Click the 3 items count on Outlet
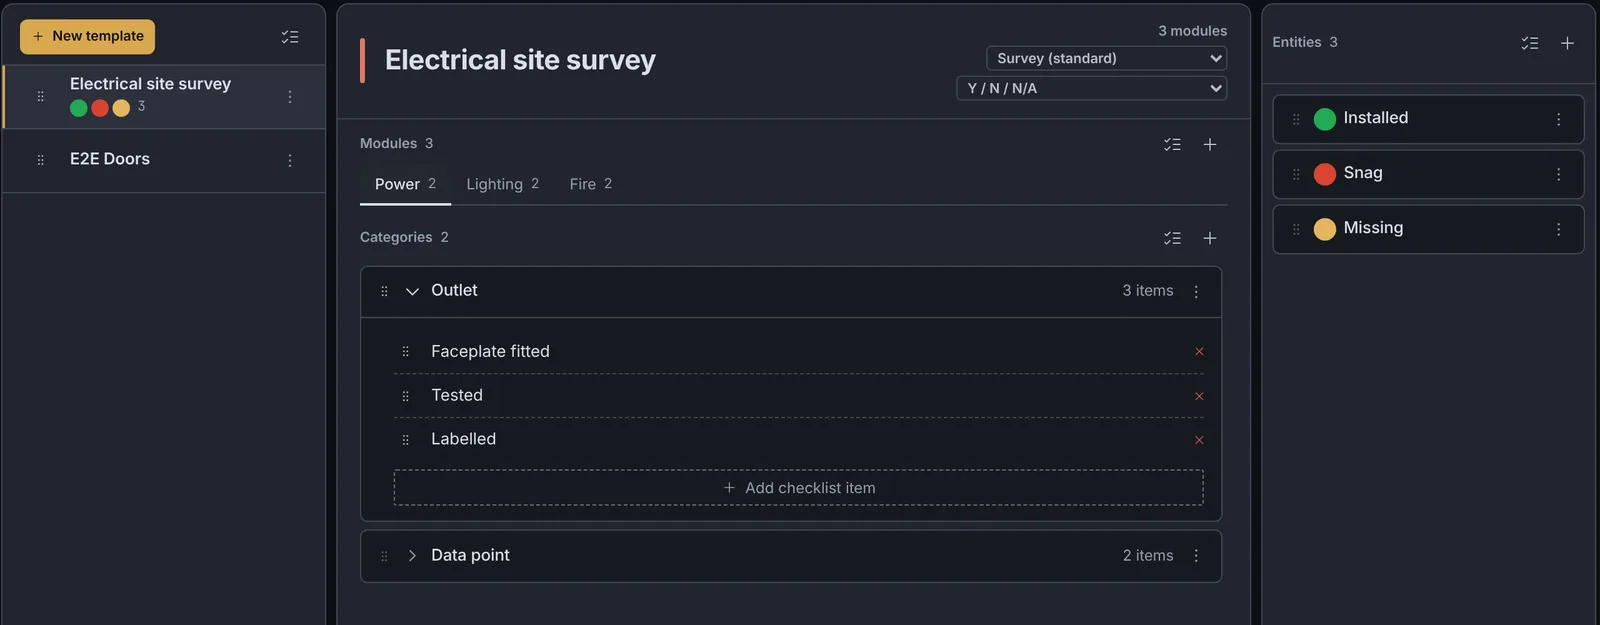 (x=1148, y=291)
